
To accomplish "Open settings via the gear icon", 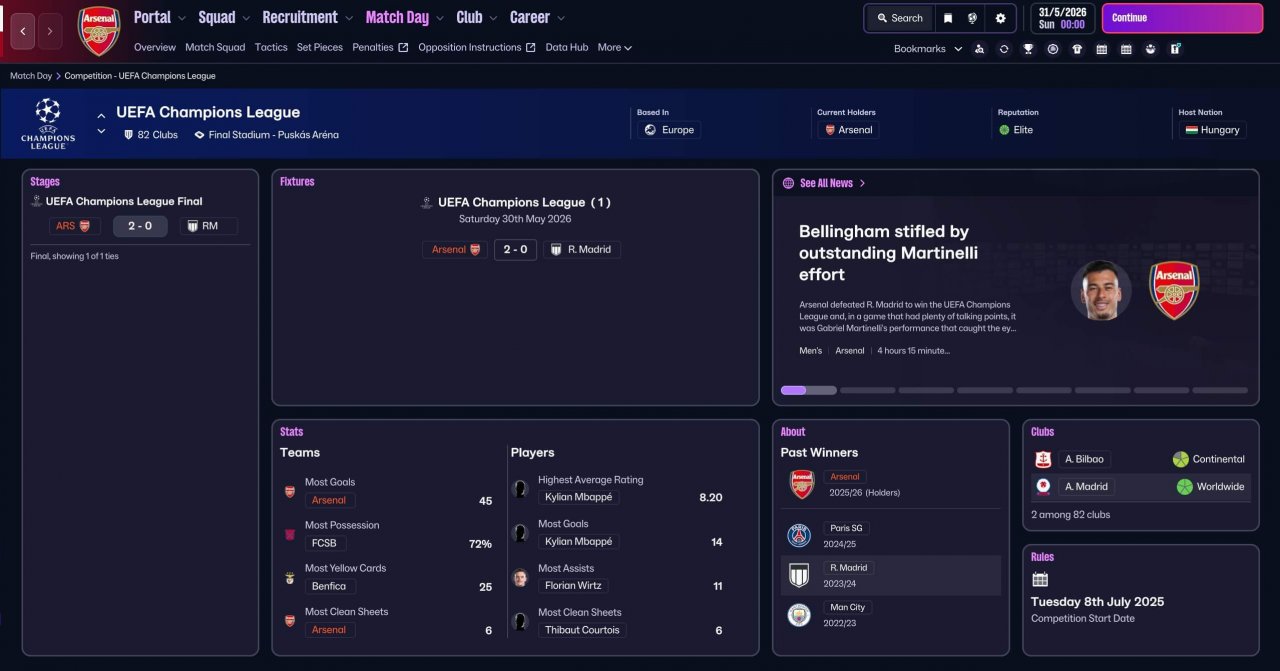I will coord(1000,18).
